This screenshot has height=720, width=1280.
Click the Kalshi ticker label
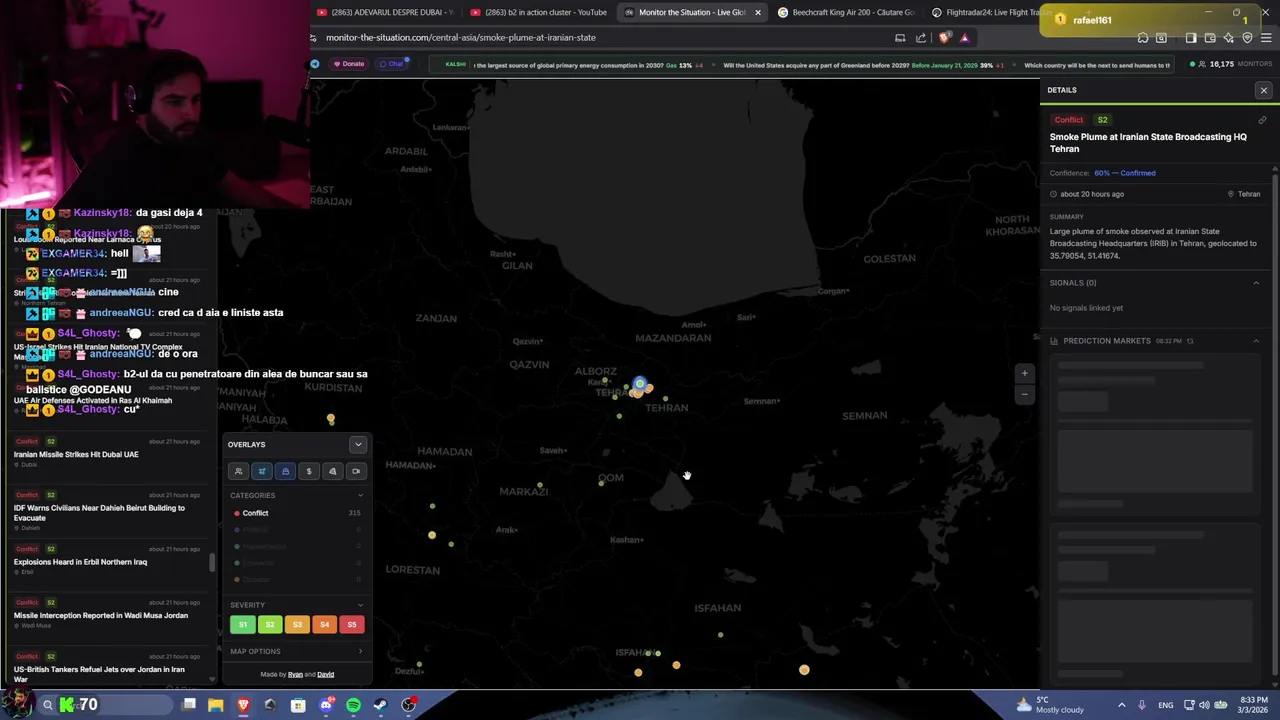pyautogui.click(x=456, y=64)
